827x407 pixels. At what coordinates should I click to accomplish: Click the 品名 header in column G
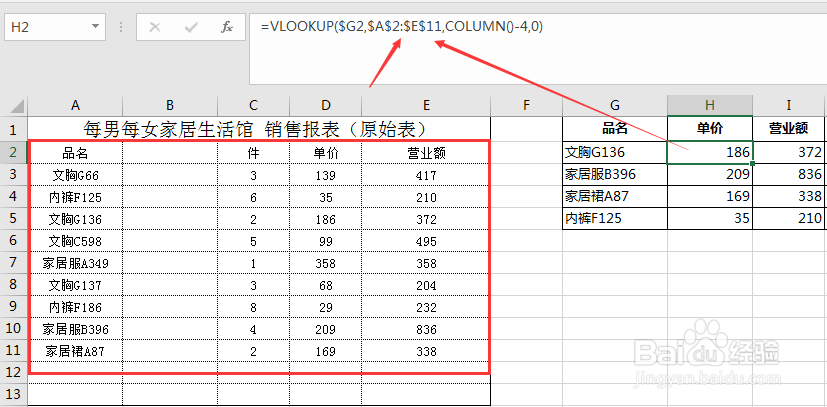point(615,129)
